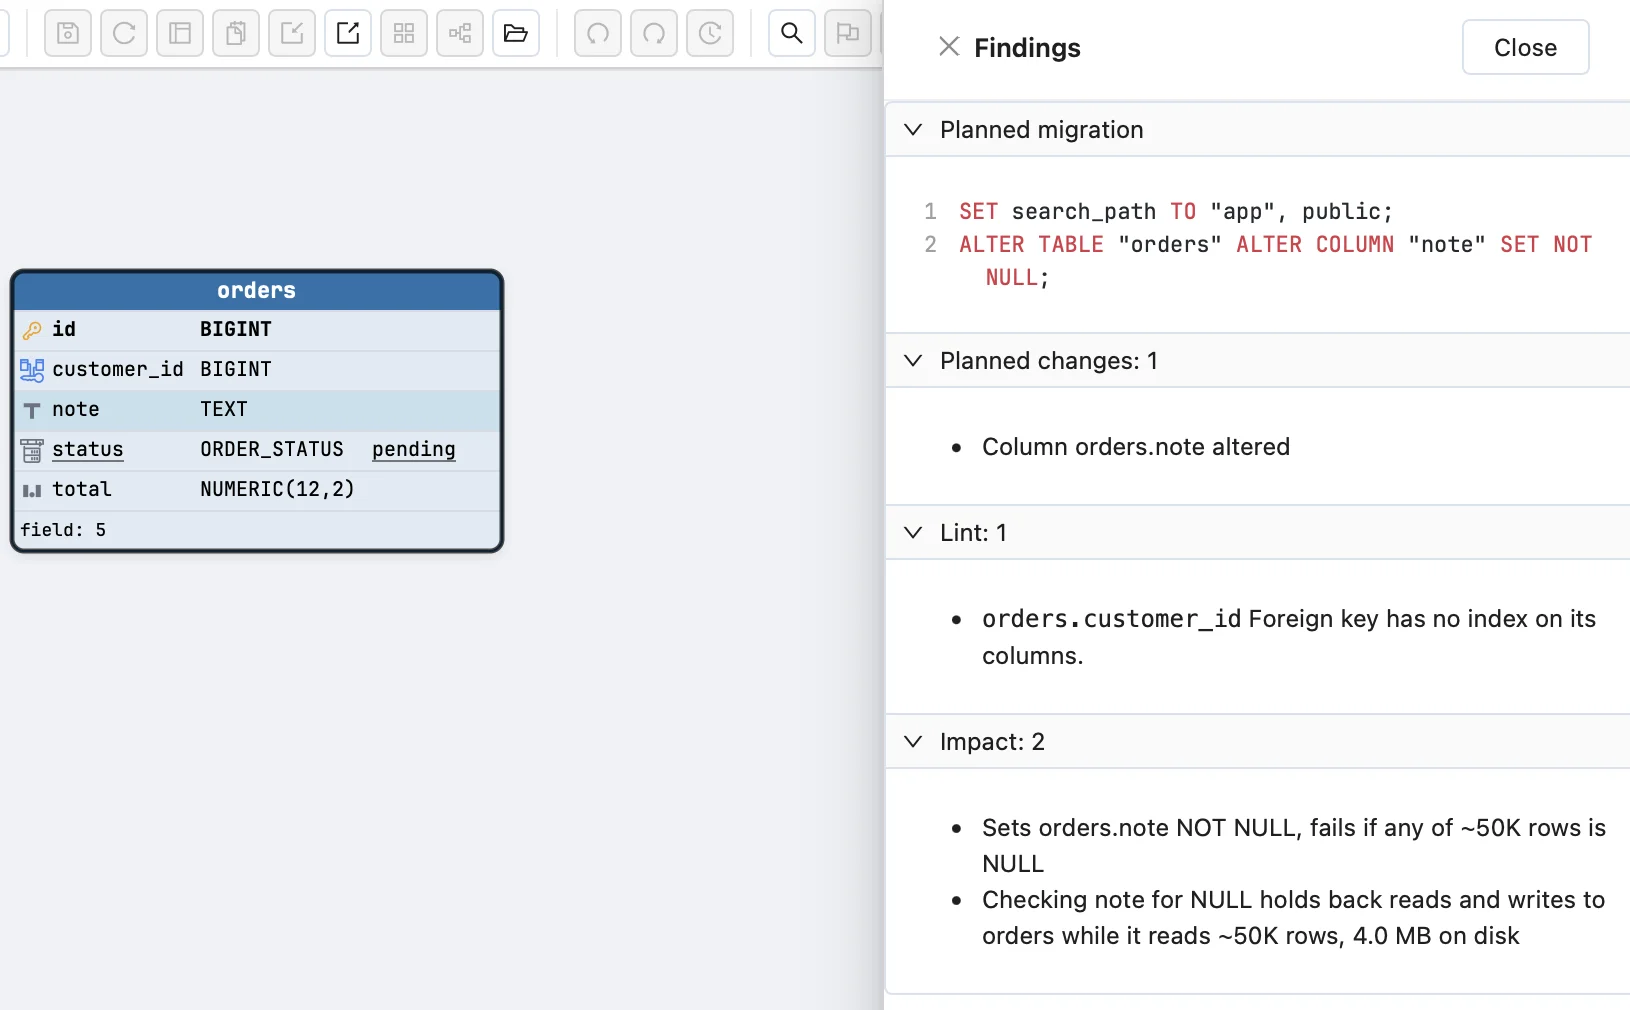Click the save diagram toolbar icon
The image size is (1630, 1010).
pyautogui.click(x=68, y=34)
